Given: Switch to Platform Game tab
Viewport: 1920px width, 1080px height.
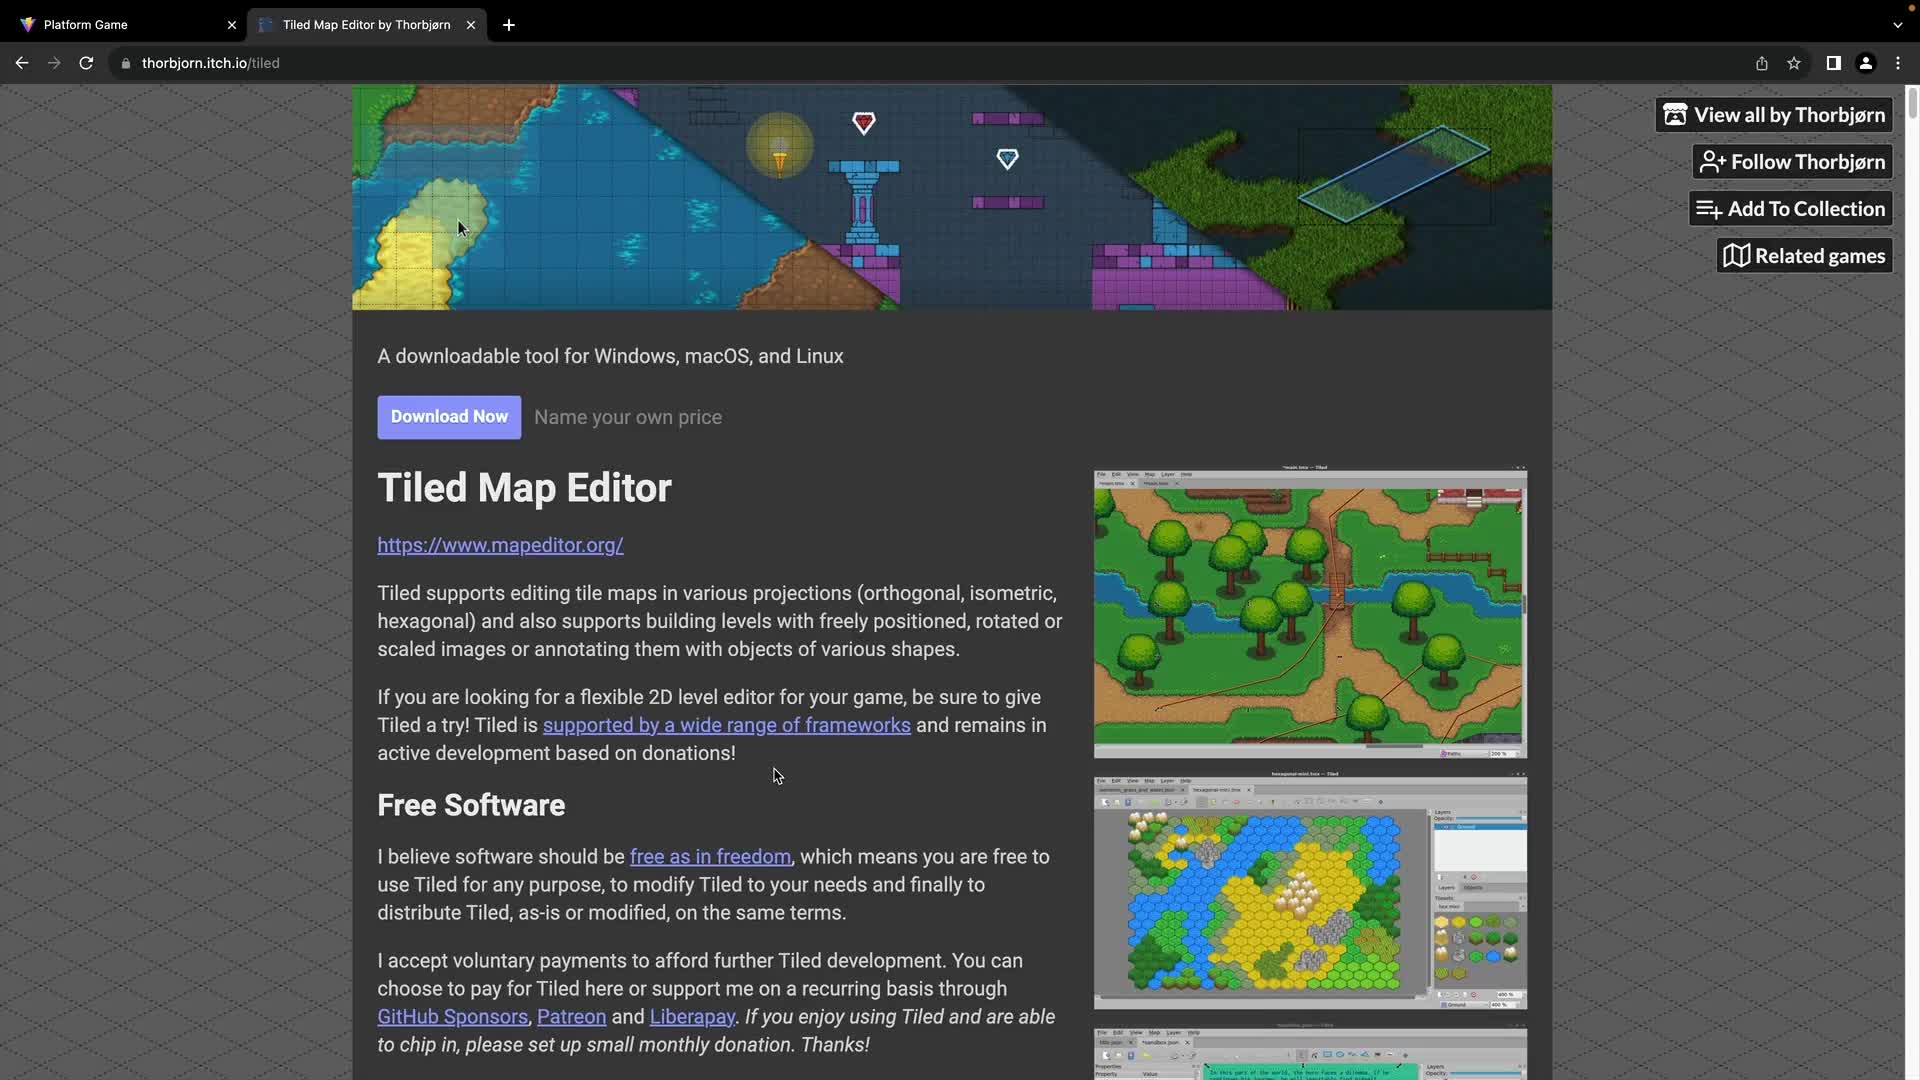Looking at the screenshot, I should coord(120,25).
